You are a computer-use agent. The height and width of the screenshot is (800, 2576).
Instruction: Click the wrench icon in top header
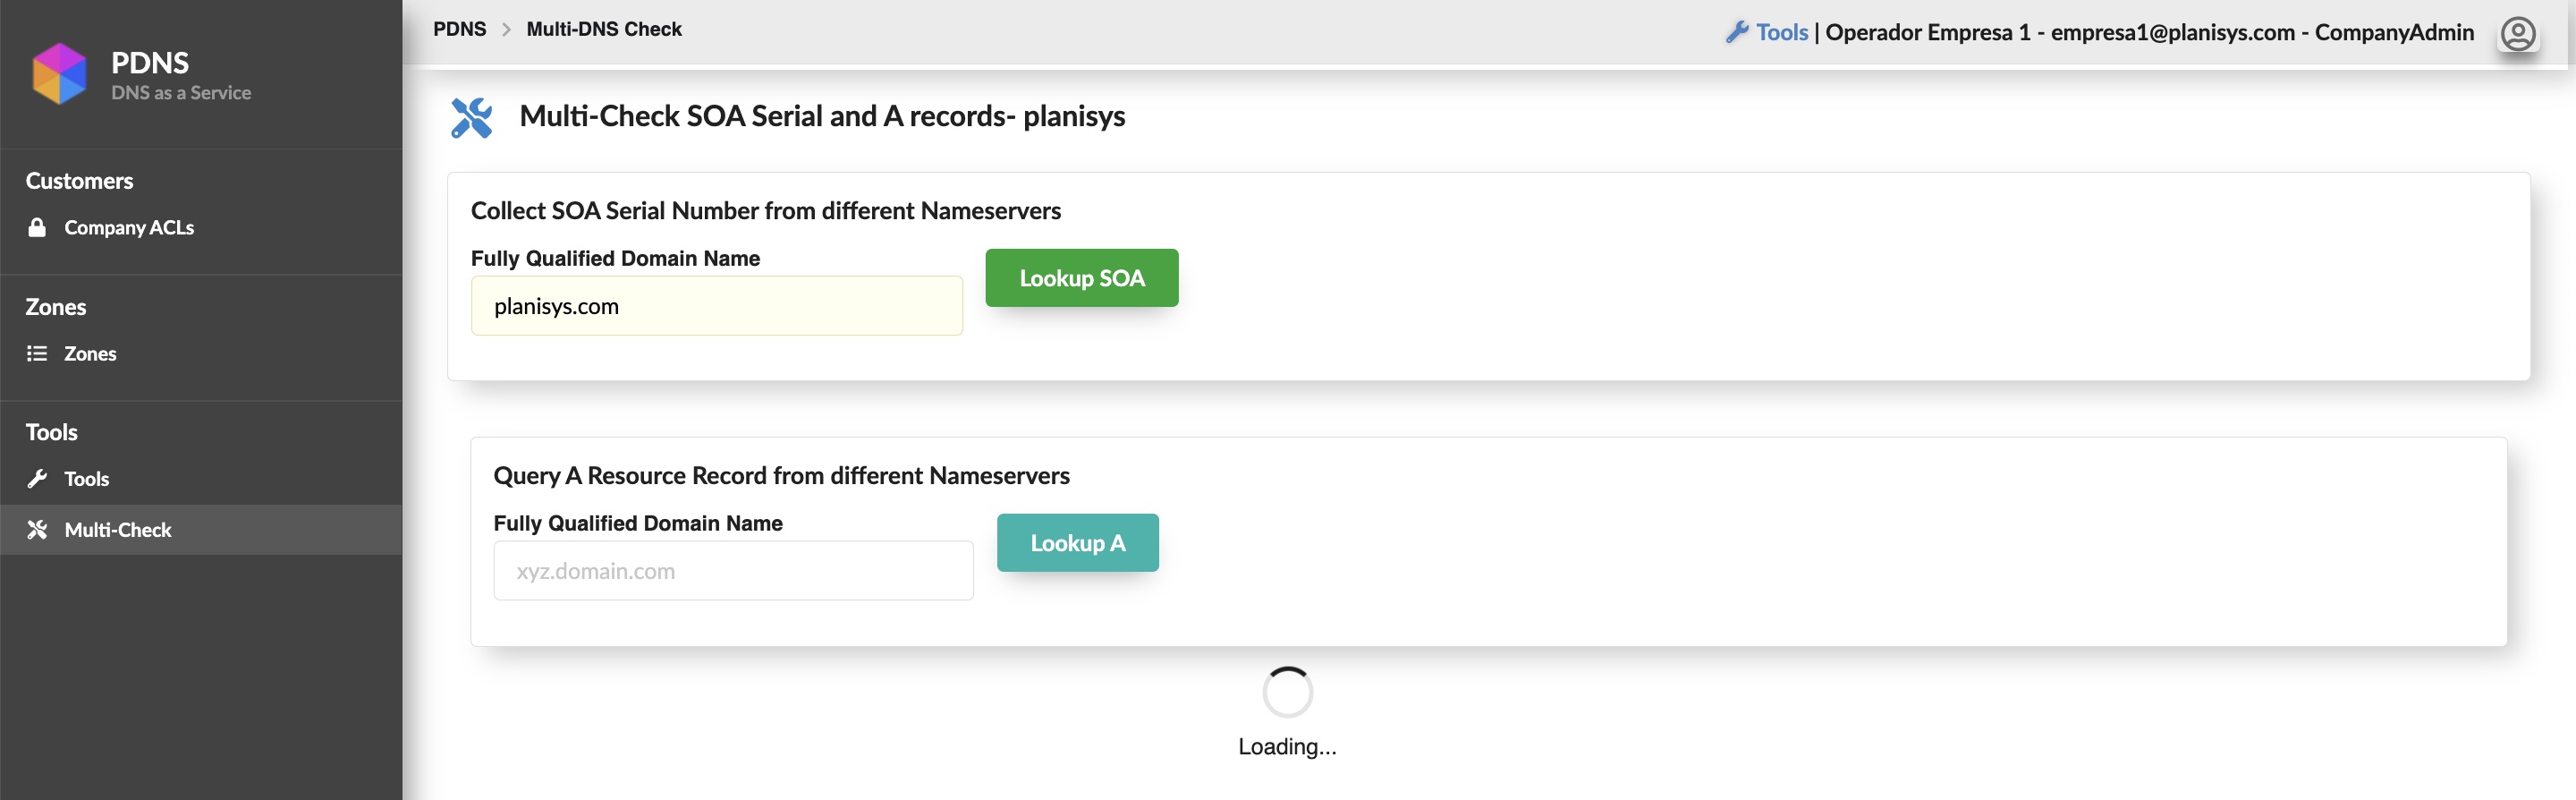pyautogui.click(x=1737, y=32)
